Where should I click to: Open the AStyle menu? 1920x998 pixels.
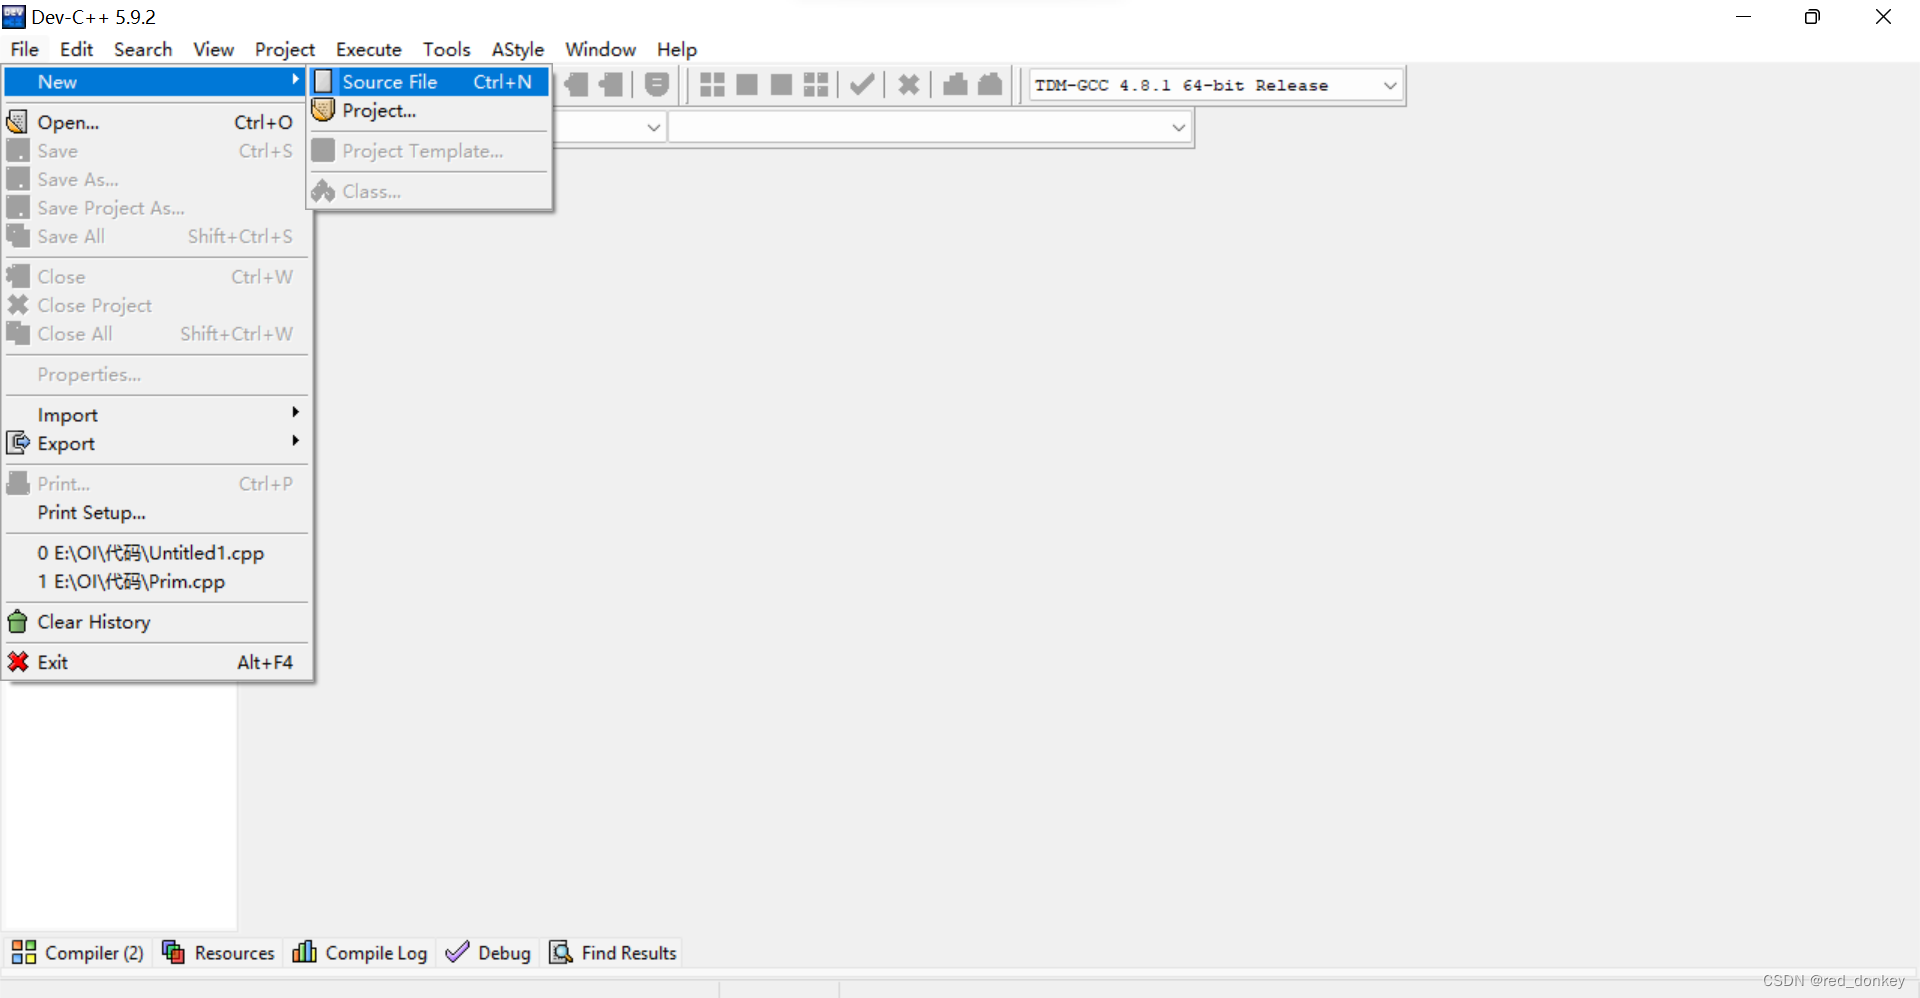518,49
